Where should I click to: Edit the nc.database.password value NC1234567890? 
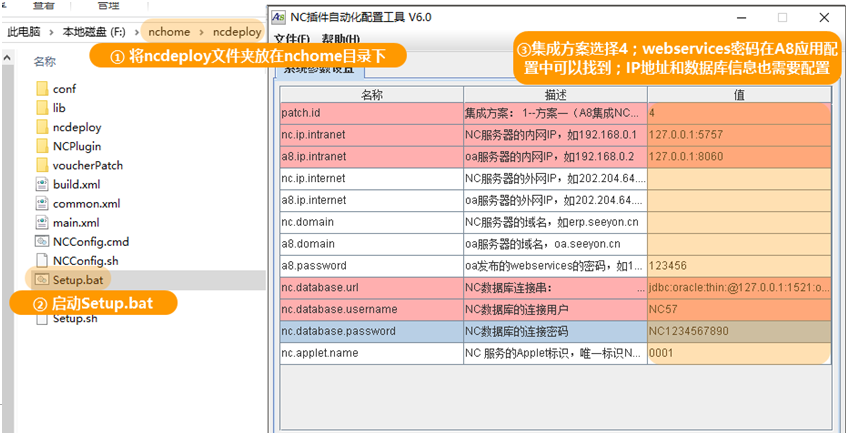pyautogui.click(x=739, y=331)
